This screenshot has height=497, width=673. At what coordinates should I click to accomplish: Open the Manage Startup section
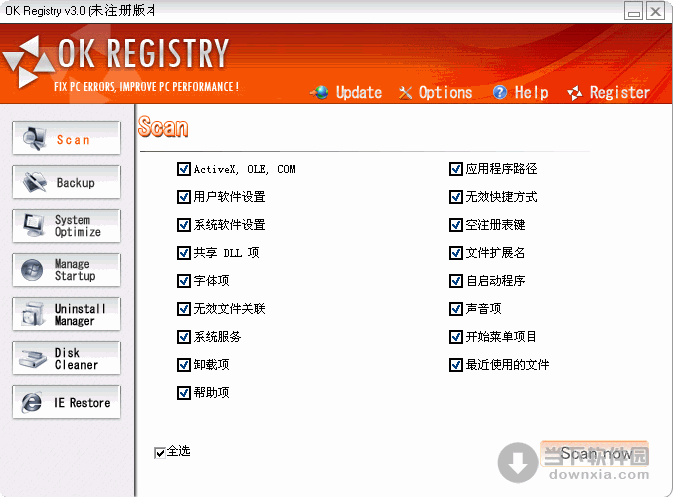click(67, 270)
